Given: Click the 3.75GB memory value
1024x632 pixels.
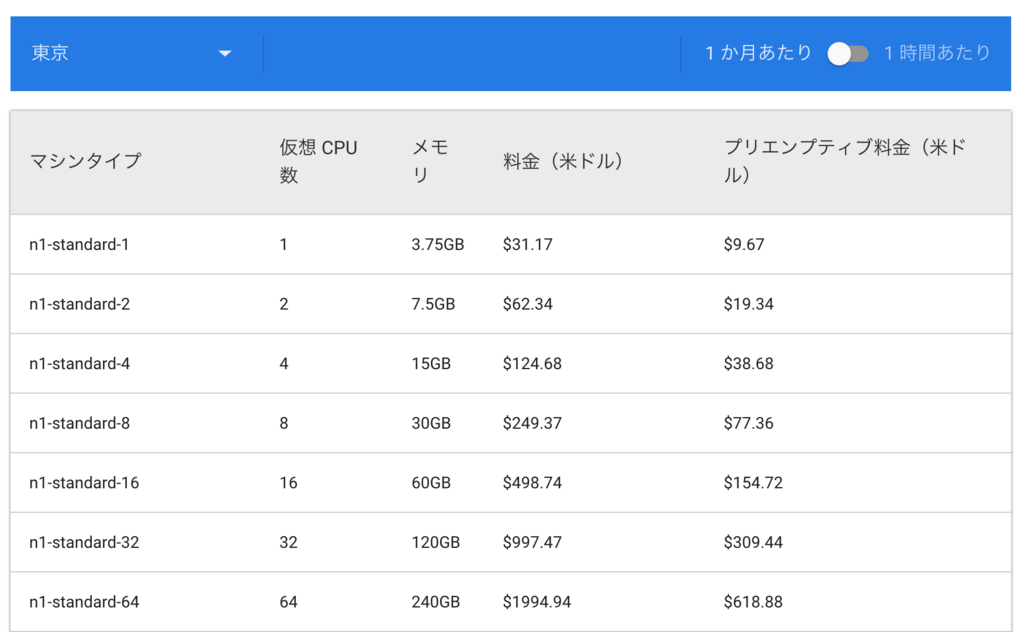Looking at the screenshot, I should (x=438, y=244).
